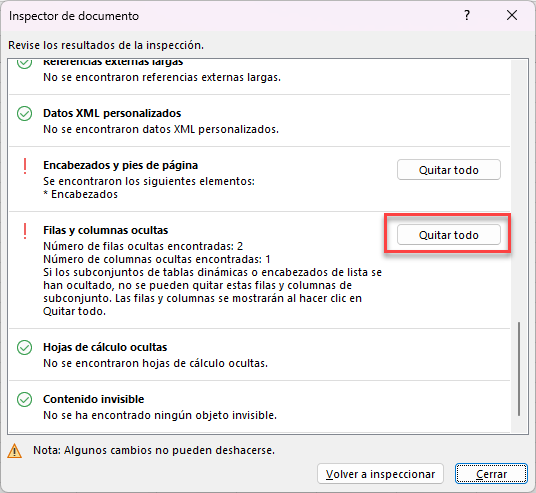Click Volver a inspeccionar button

(x=380, y=474)
